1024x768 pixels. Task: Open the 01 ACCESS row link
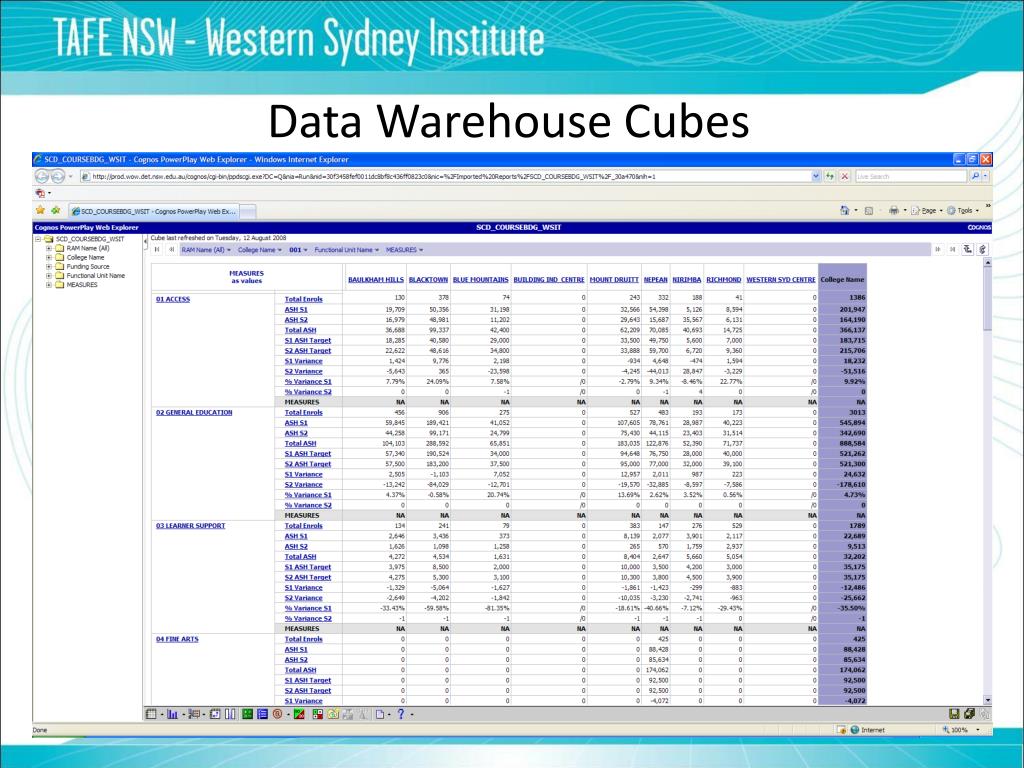coord(173,299)
